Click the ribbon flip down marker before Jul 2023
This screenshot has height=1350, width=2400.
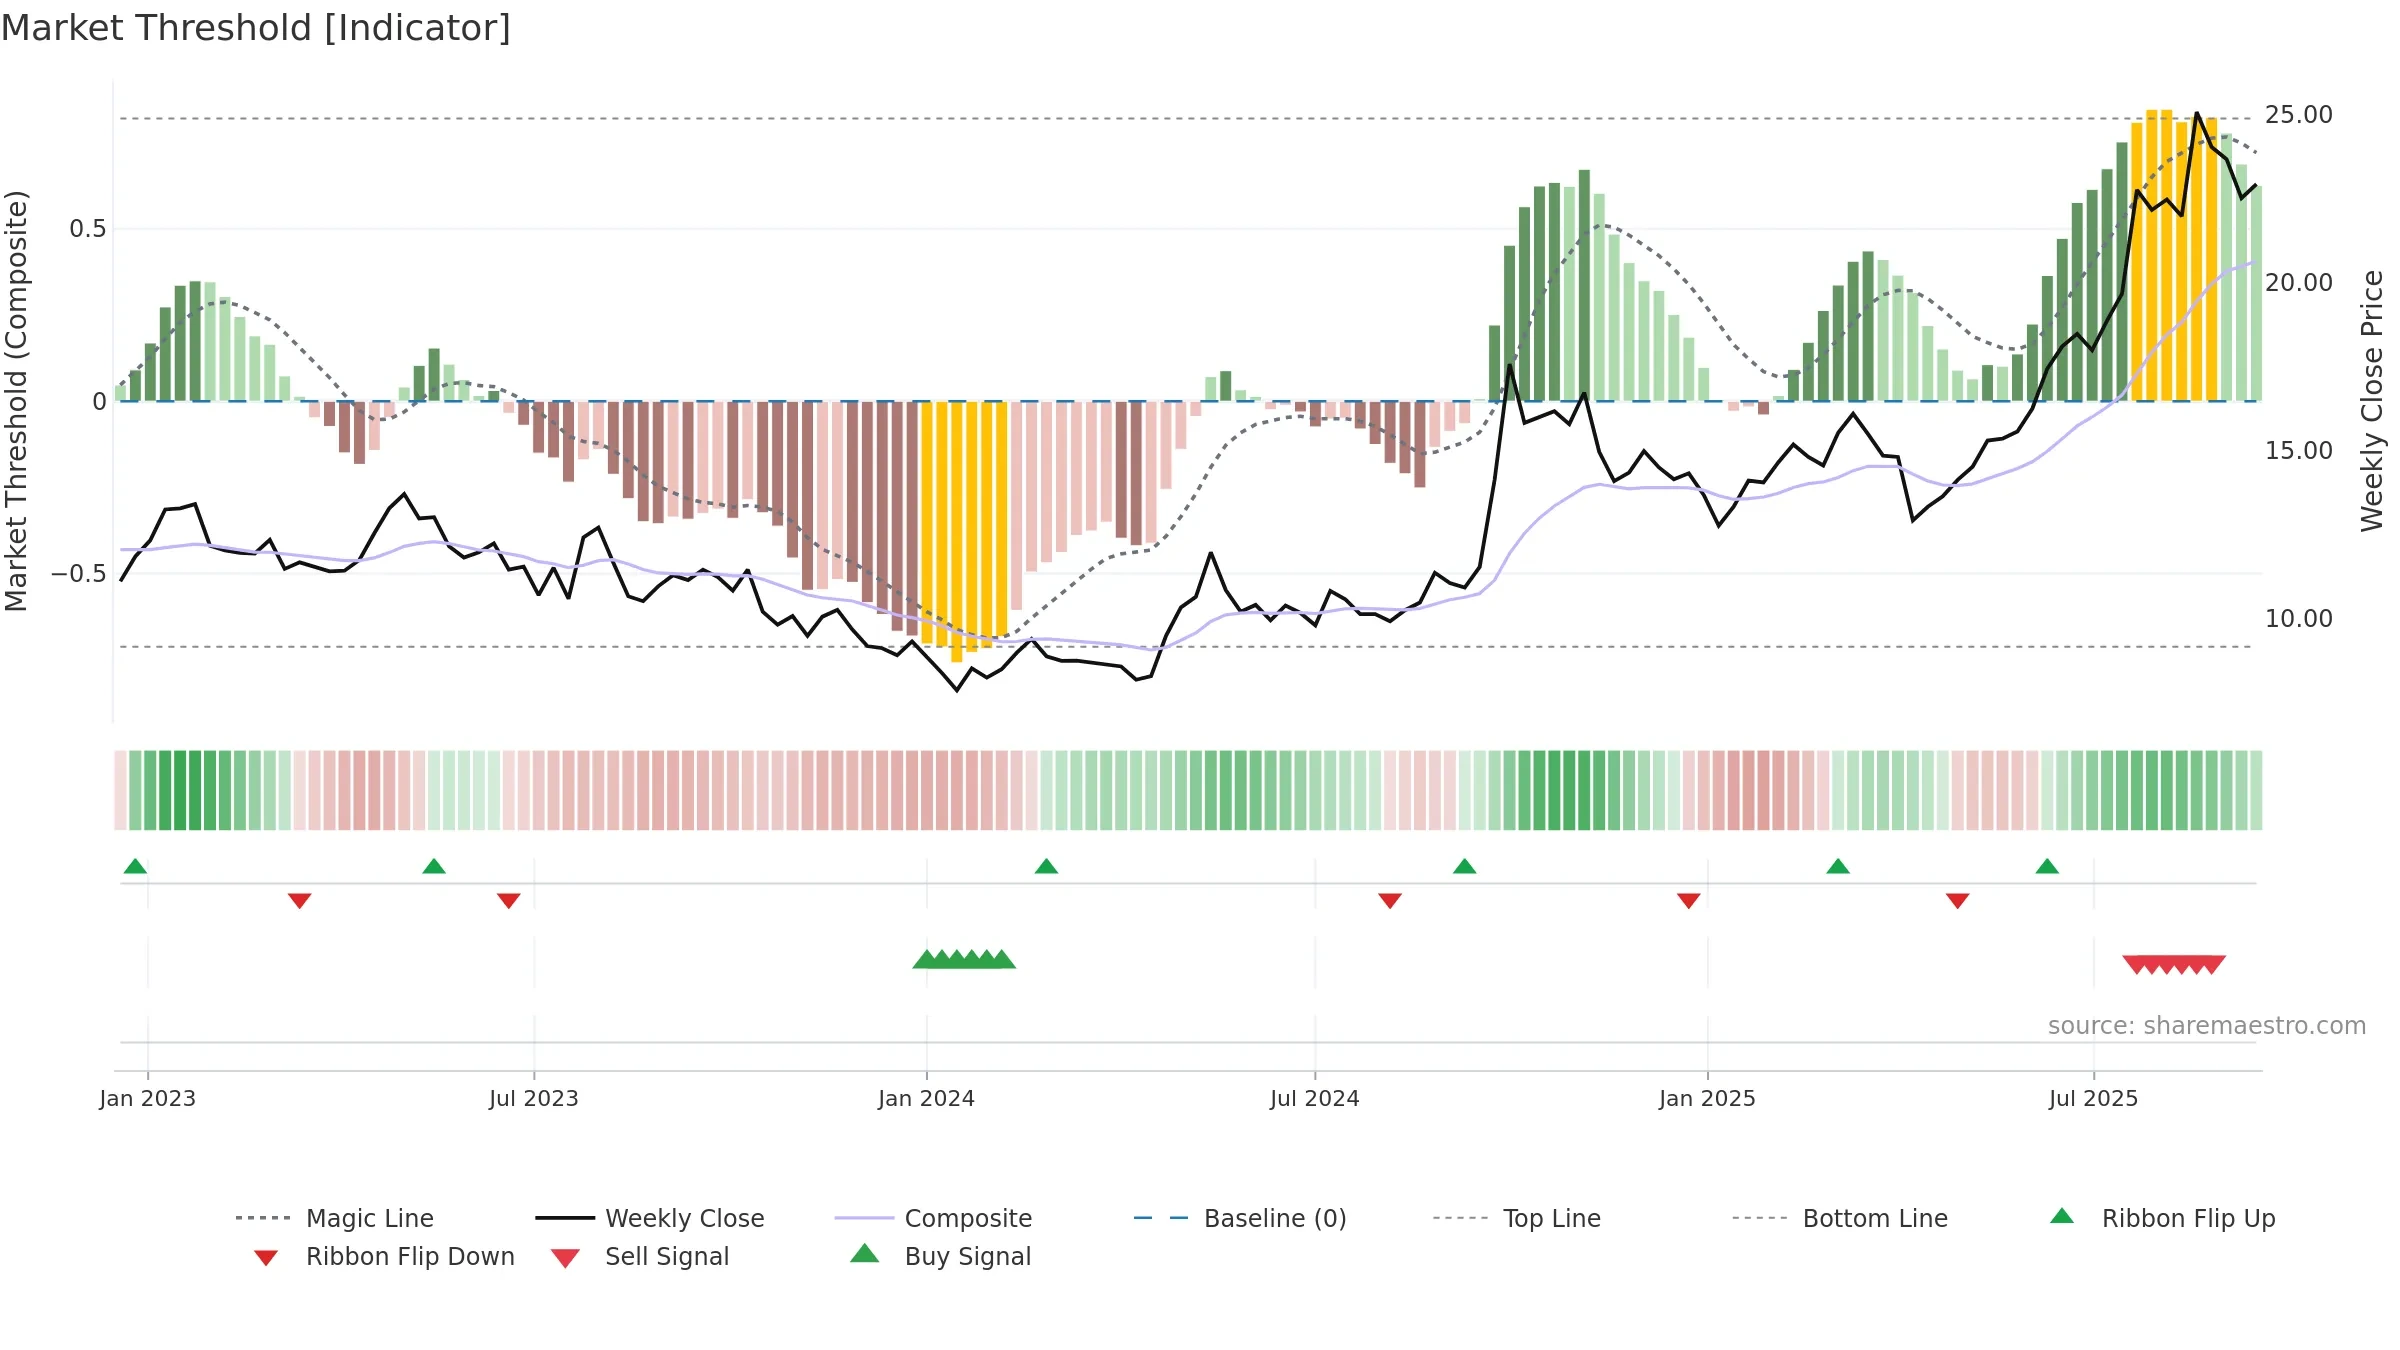coord(509,901)
